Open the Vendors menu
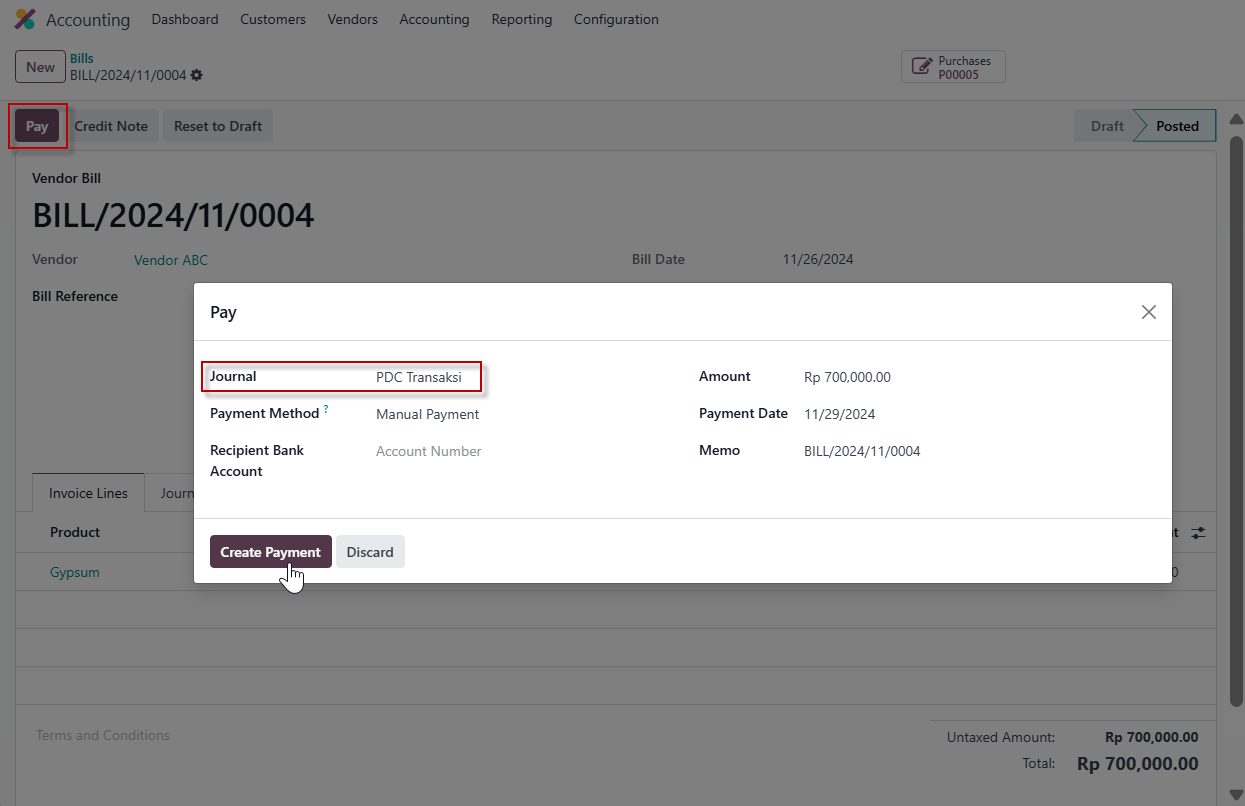 pos(352,19)
